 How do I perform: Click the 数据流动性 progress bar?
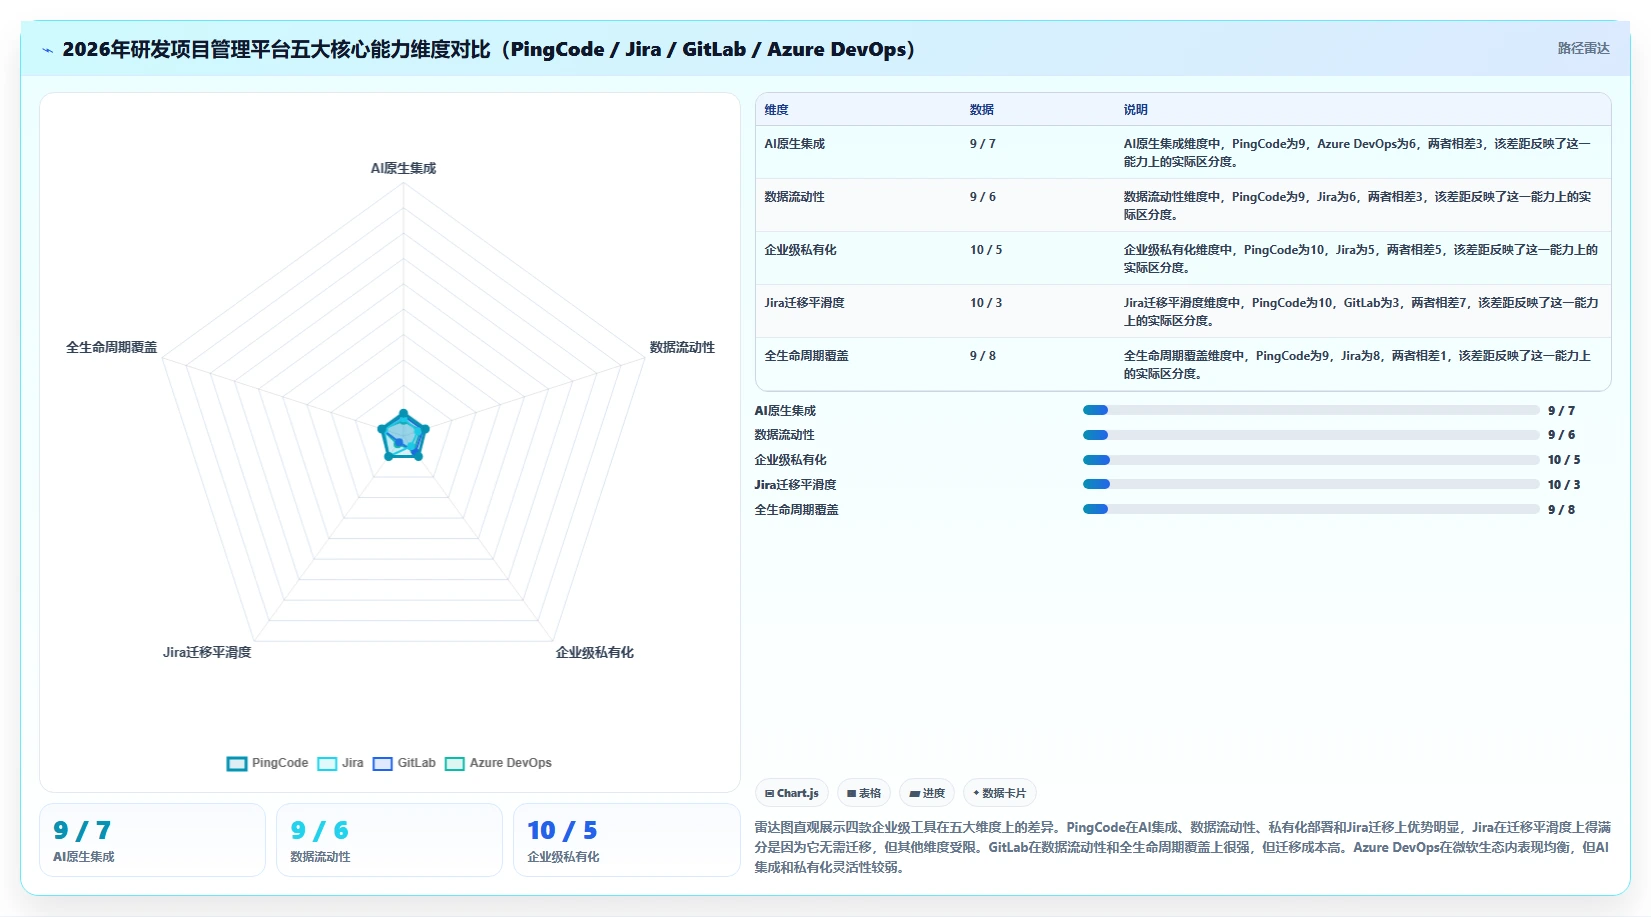point(1311,435)
